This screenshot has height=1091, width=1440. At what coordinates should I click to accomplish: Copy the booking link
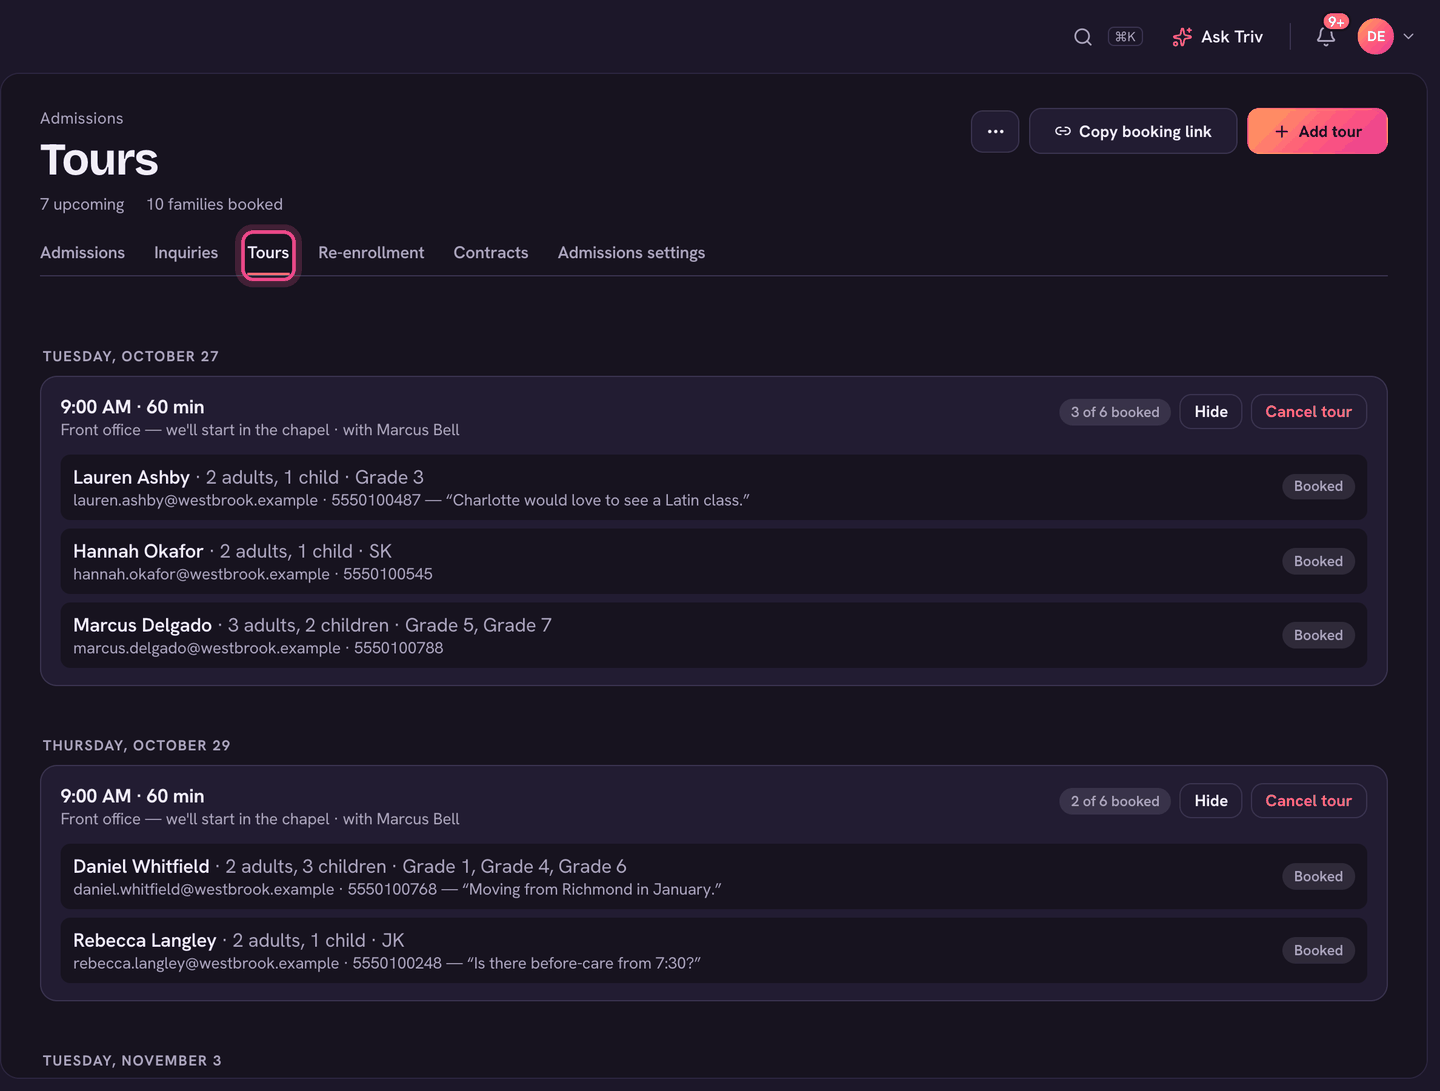(x=1133, y=131)
